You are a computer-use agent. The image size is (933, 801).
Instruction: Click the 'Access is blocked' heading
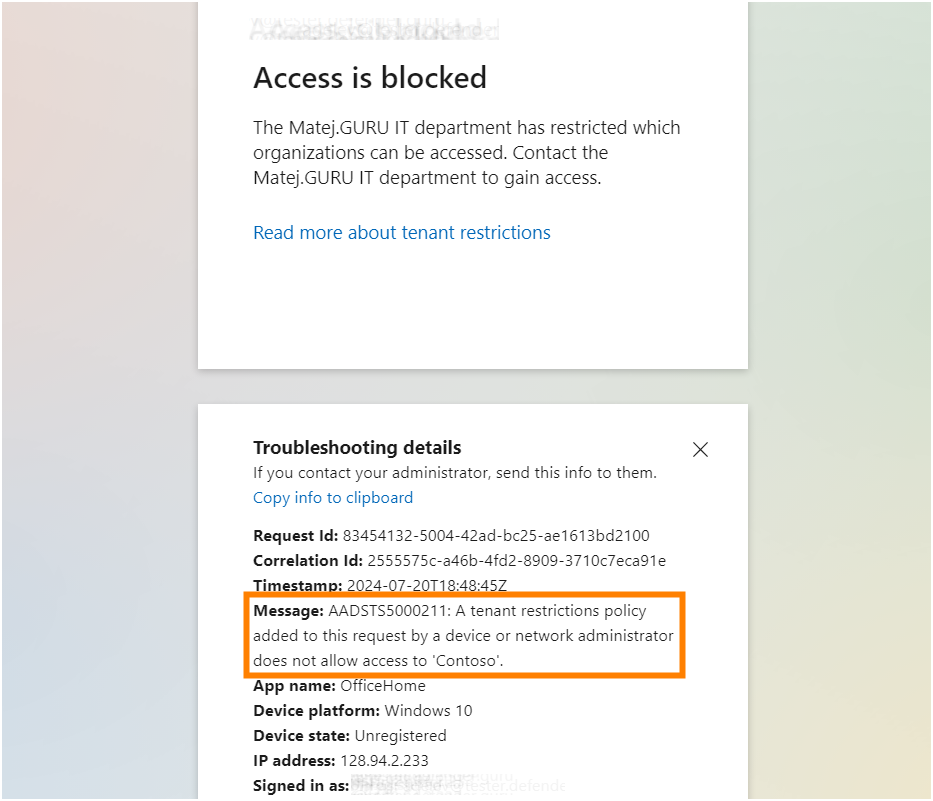pyautogui.click(x=370, y=78)
